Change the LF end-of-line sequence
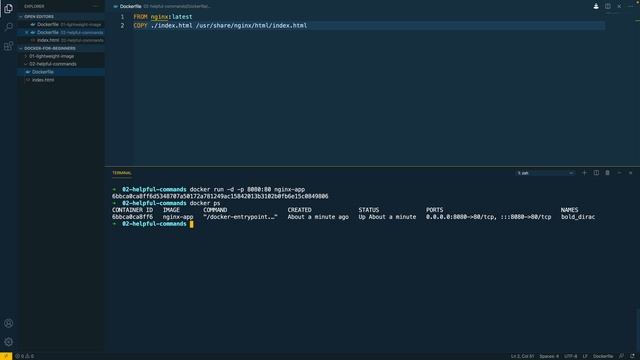 (x=585, y=356)
